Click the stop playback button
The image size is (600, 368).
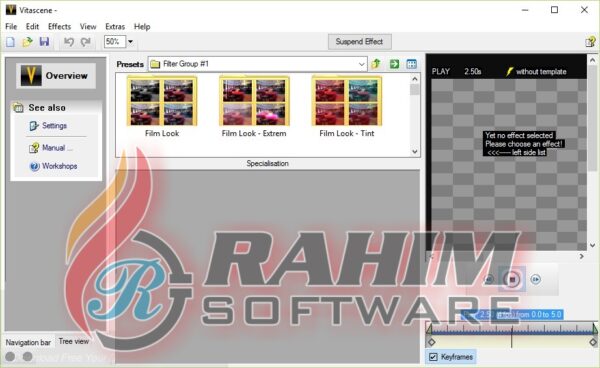[x=512, y=279]
